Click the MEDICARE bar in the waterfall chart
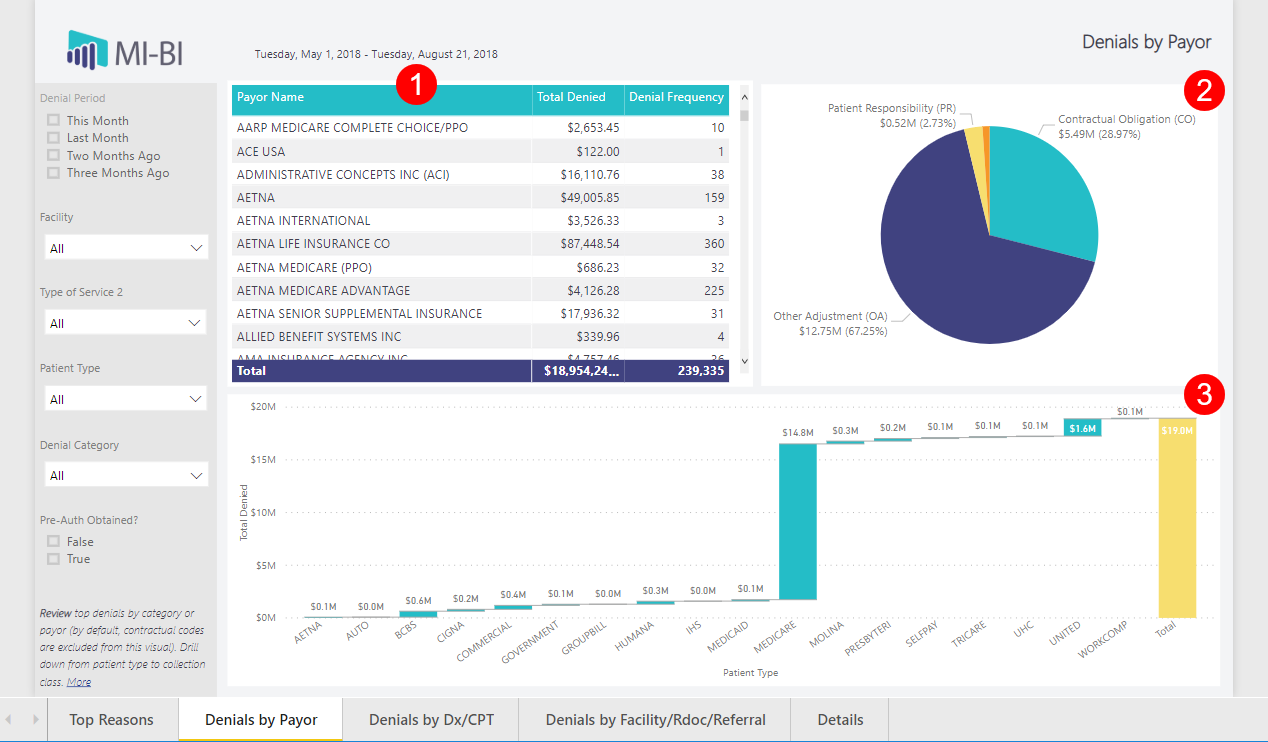Image resolution: width=1268 pixels, height=742 pixels. pos(798,520)
